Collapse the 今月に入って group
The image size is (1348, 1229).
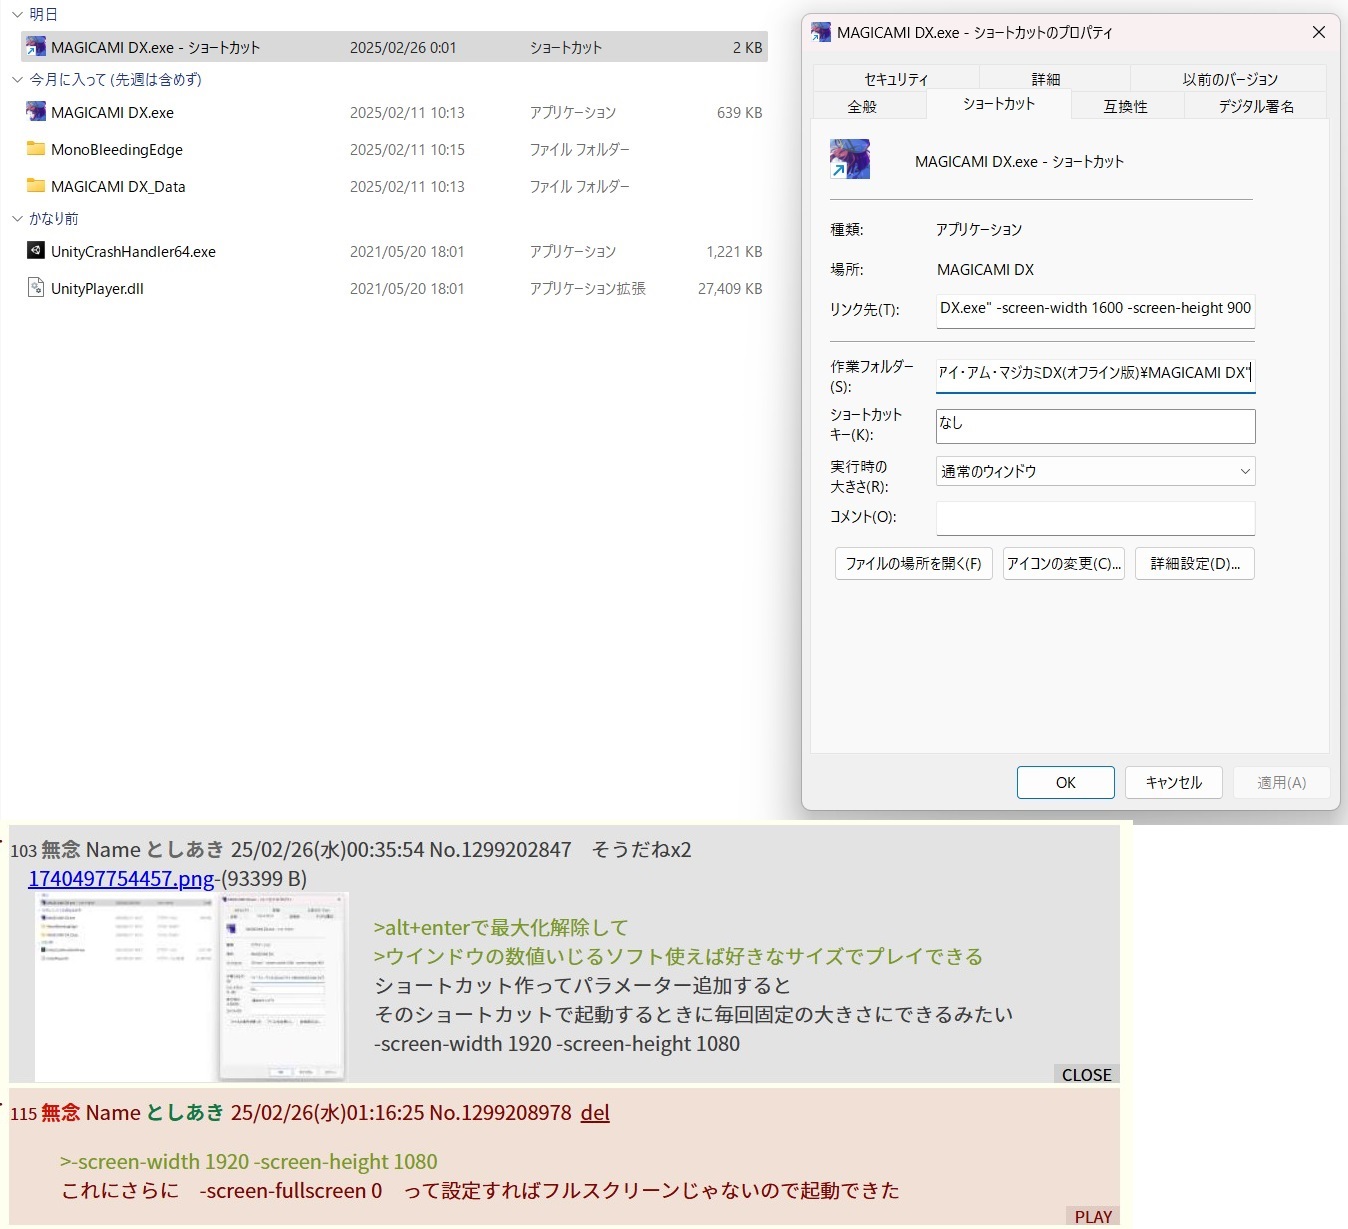[x=17, y=80]
